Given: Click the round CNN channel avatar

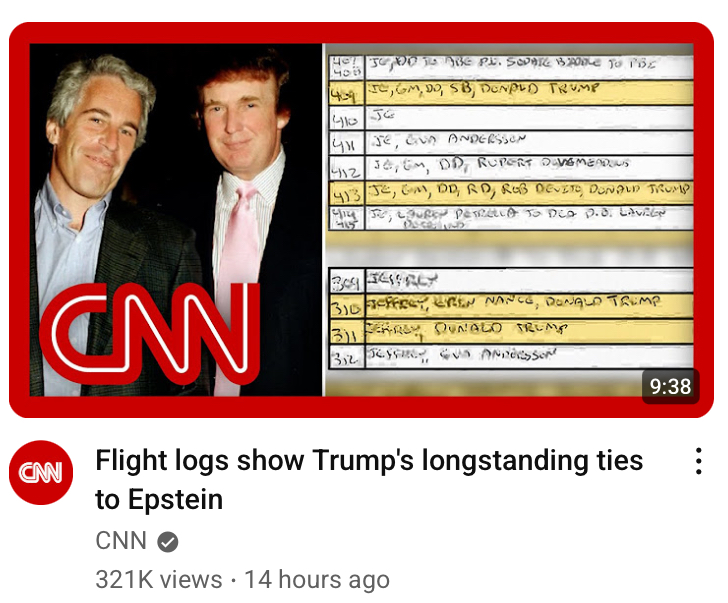Looking at the screenshot, I should pyautogui.click(x=41, y=473).
